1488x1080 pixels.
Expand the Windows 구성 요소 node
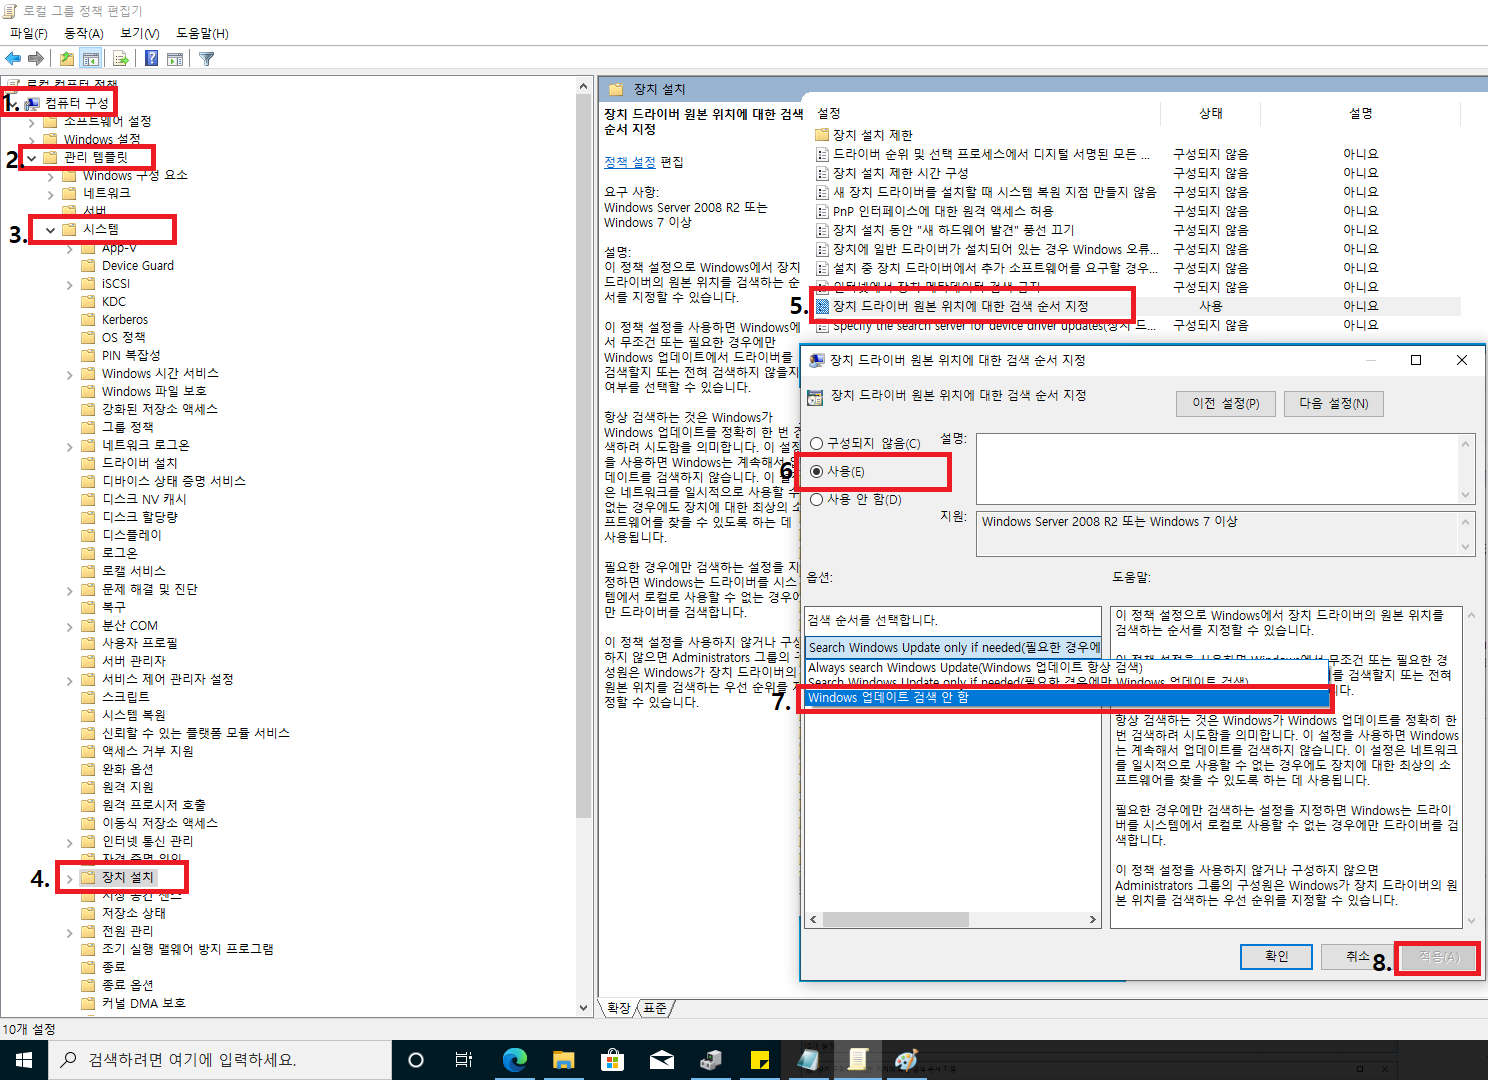tap(50, 176)
